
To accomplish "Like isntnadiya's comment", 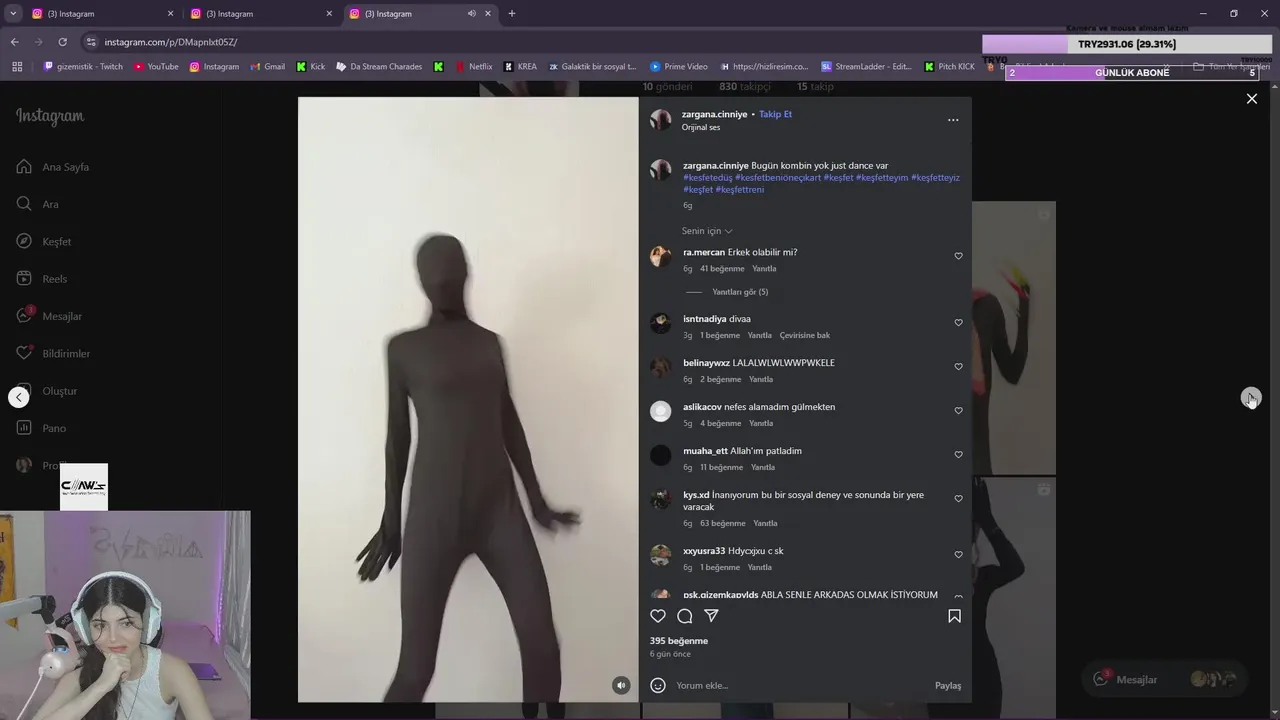I will tap(958, 322).
